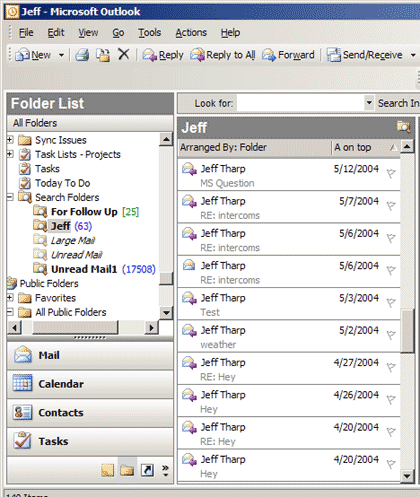Open the Tools menu
This screenshot has width=420, height=497.
[x=150, y=32]
